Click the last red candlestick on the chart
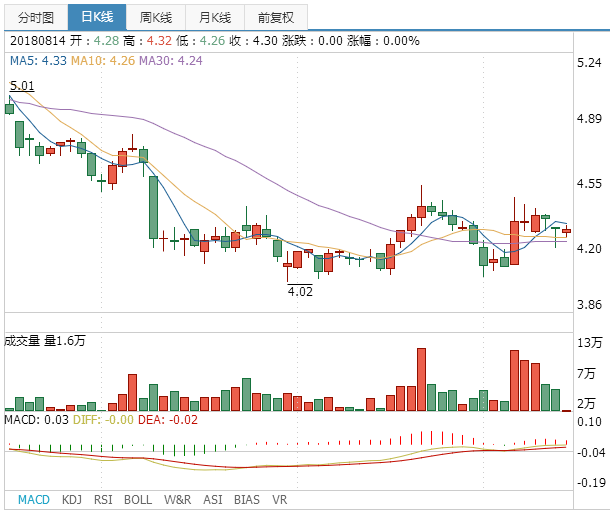Image resolution: width=610 pixels, height=512 pixels. click(566, 231)
